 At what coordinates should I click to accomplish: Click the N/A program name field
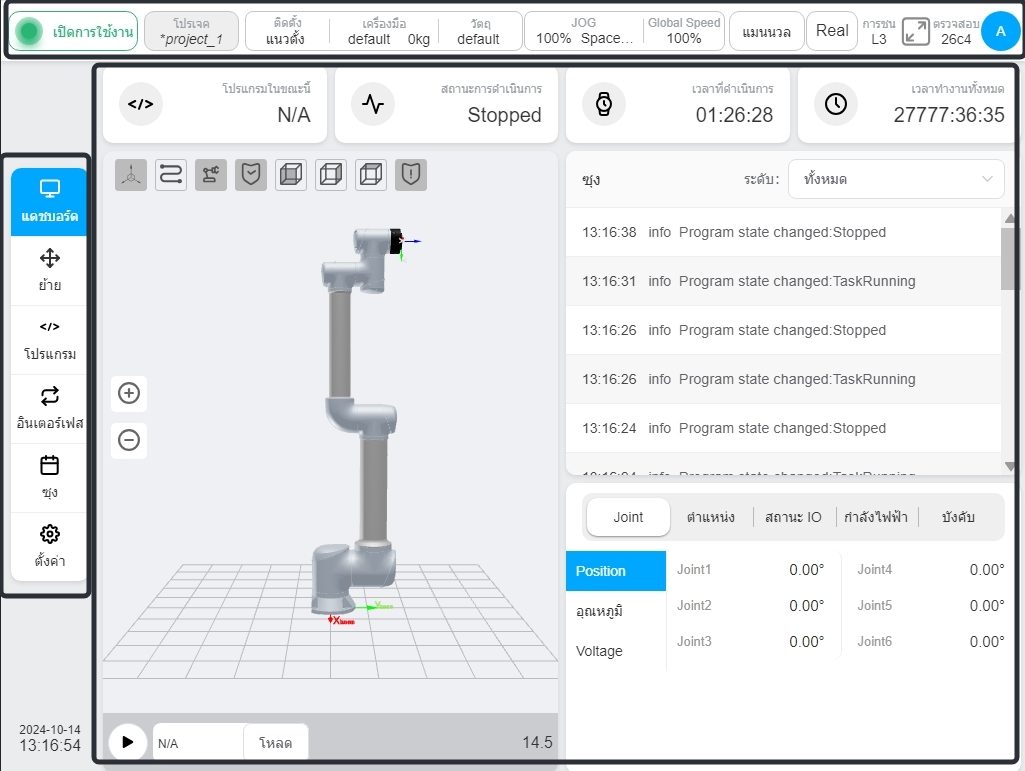[x=198, y=743]
